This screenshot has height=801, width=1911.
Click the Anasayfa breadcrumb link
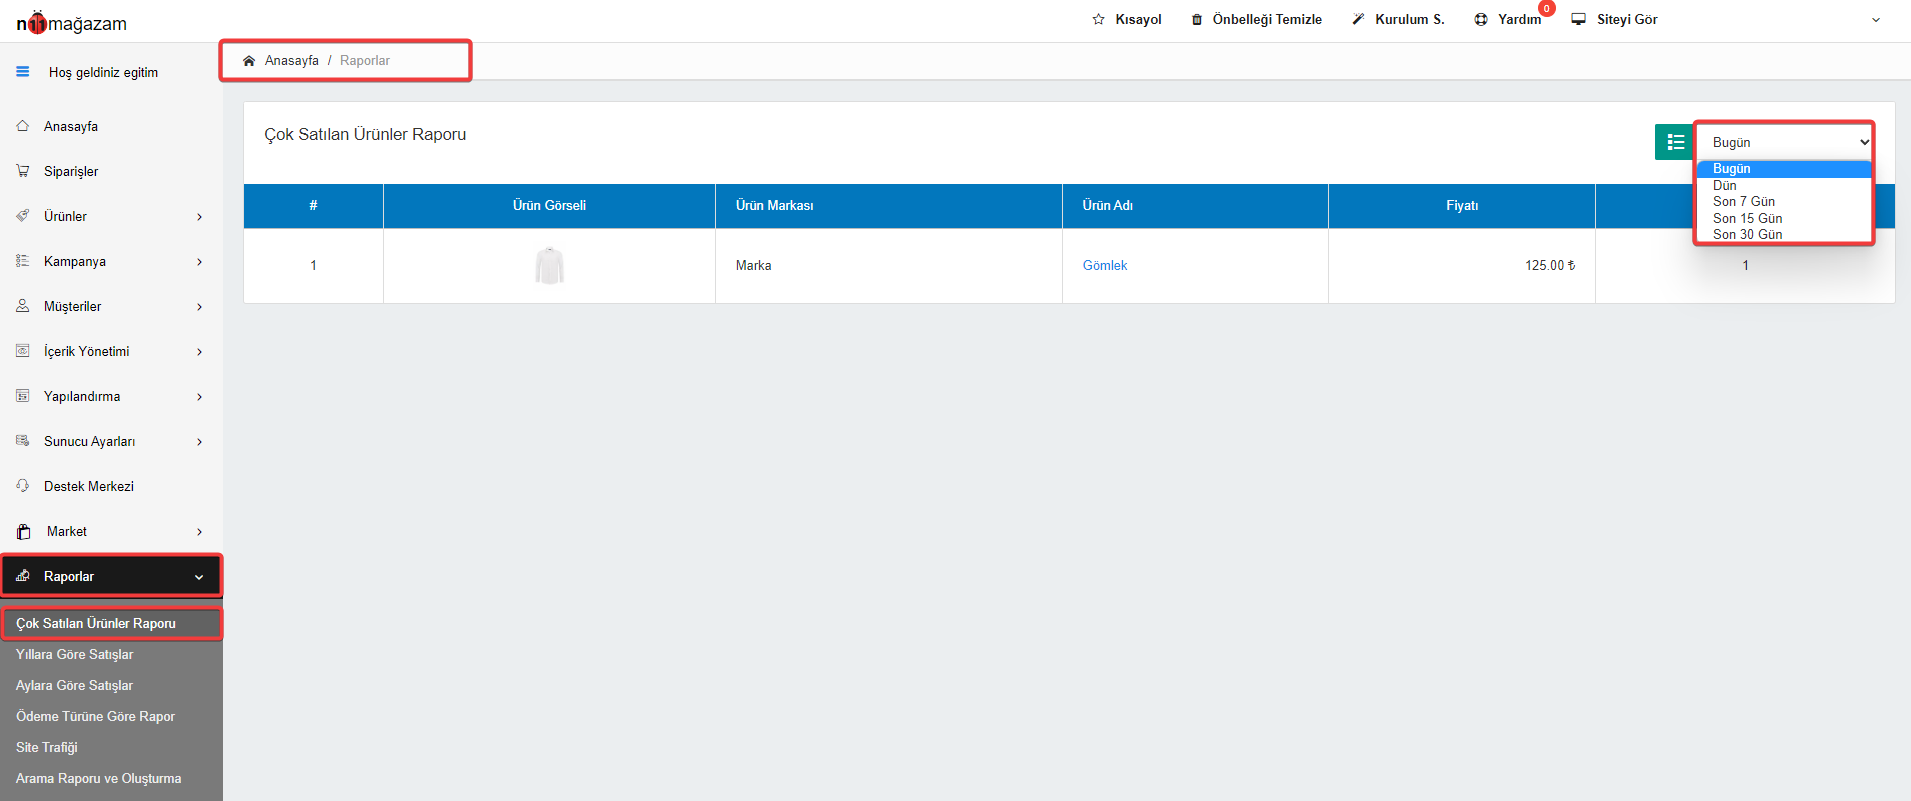point(292,61)
